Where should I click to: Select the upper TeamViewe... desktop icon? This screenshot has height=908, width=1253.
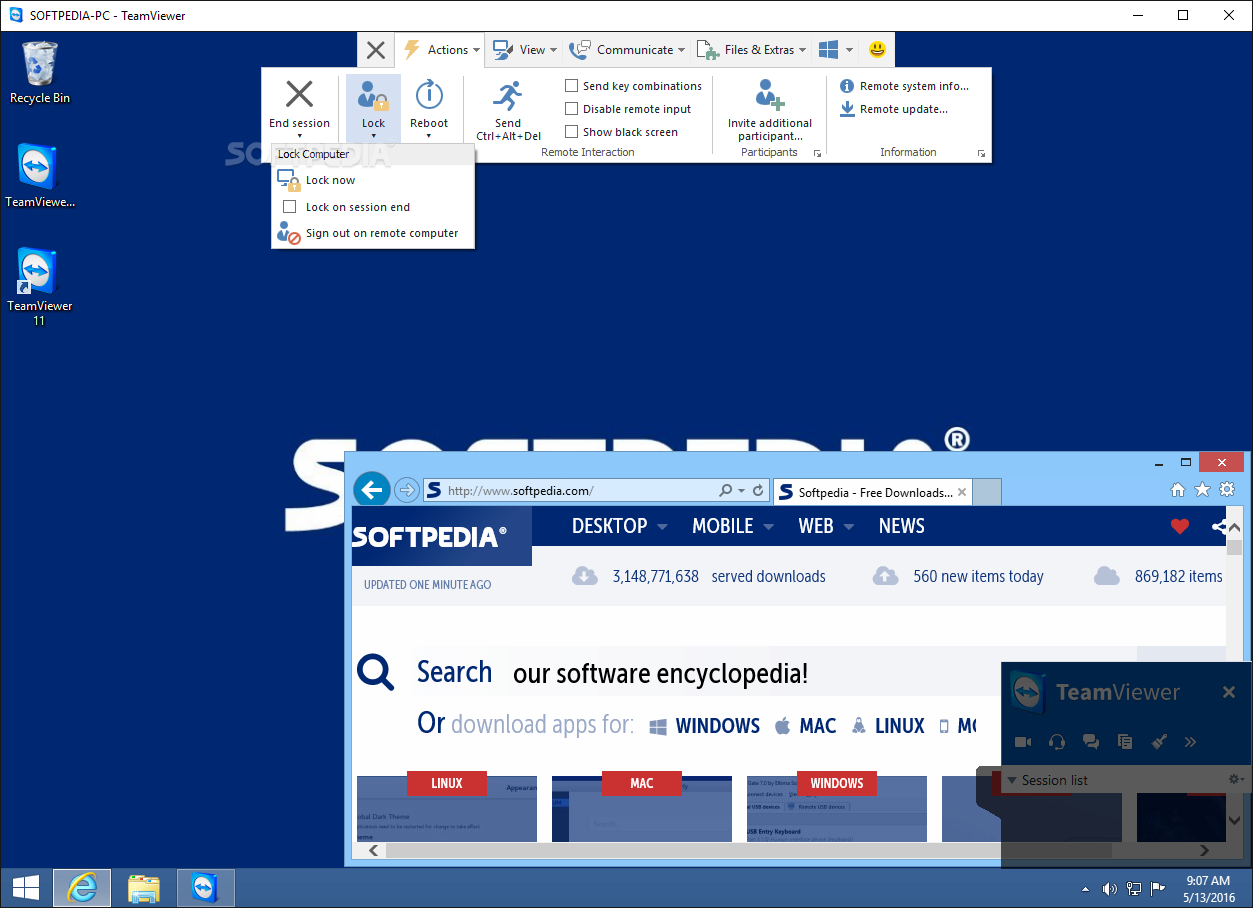[39, 176]
